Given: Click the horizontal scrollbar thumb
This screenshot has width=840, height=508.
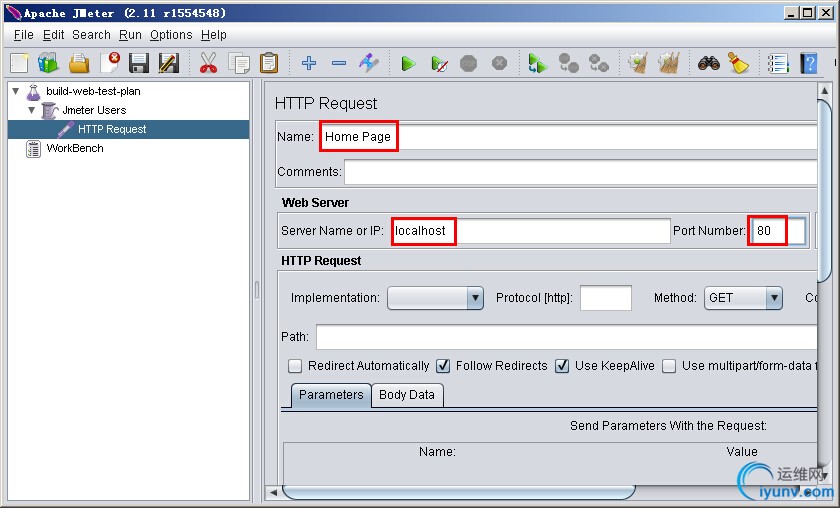Looking at the screenshot, I should (x=459, y=492).
